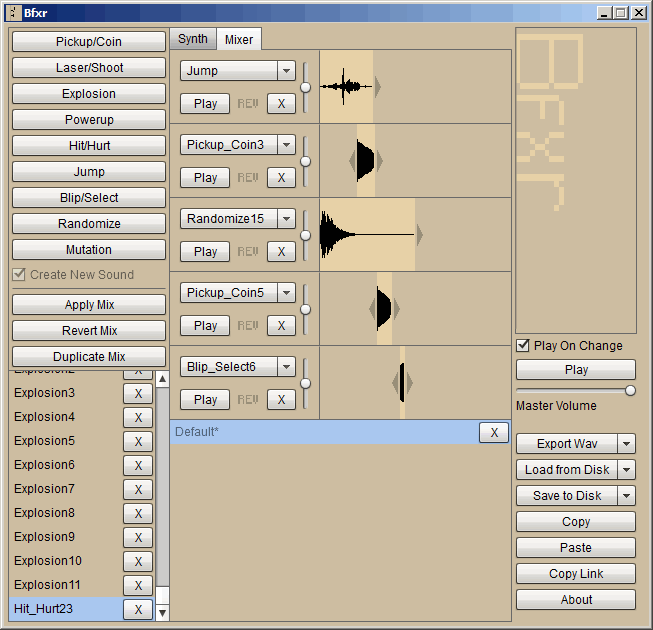Screen dimensions: 653x630
Task: Expand the Save to Disk options arrow
Action: pos(626,496)
